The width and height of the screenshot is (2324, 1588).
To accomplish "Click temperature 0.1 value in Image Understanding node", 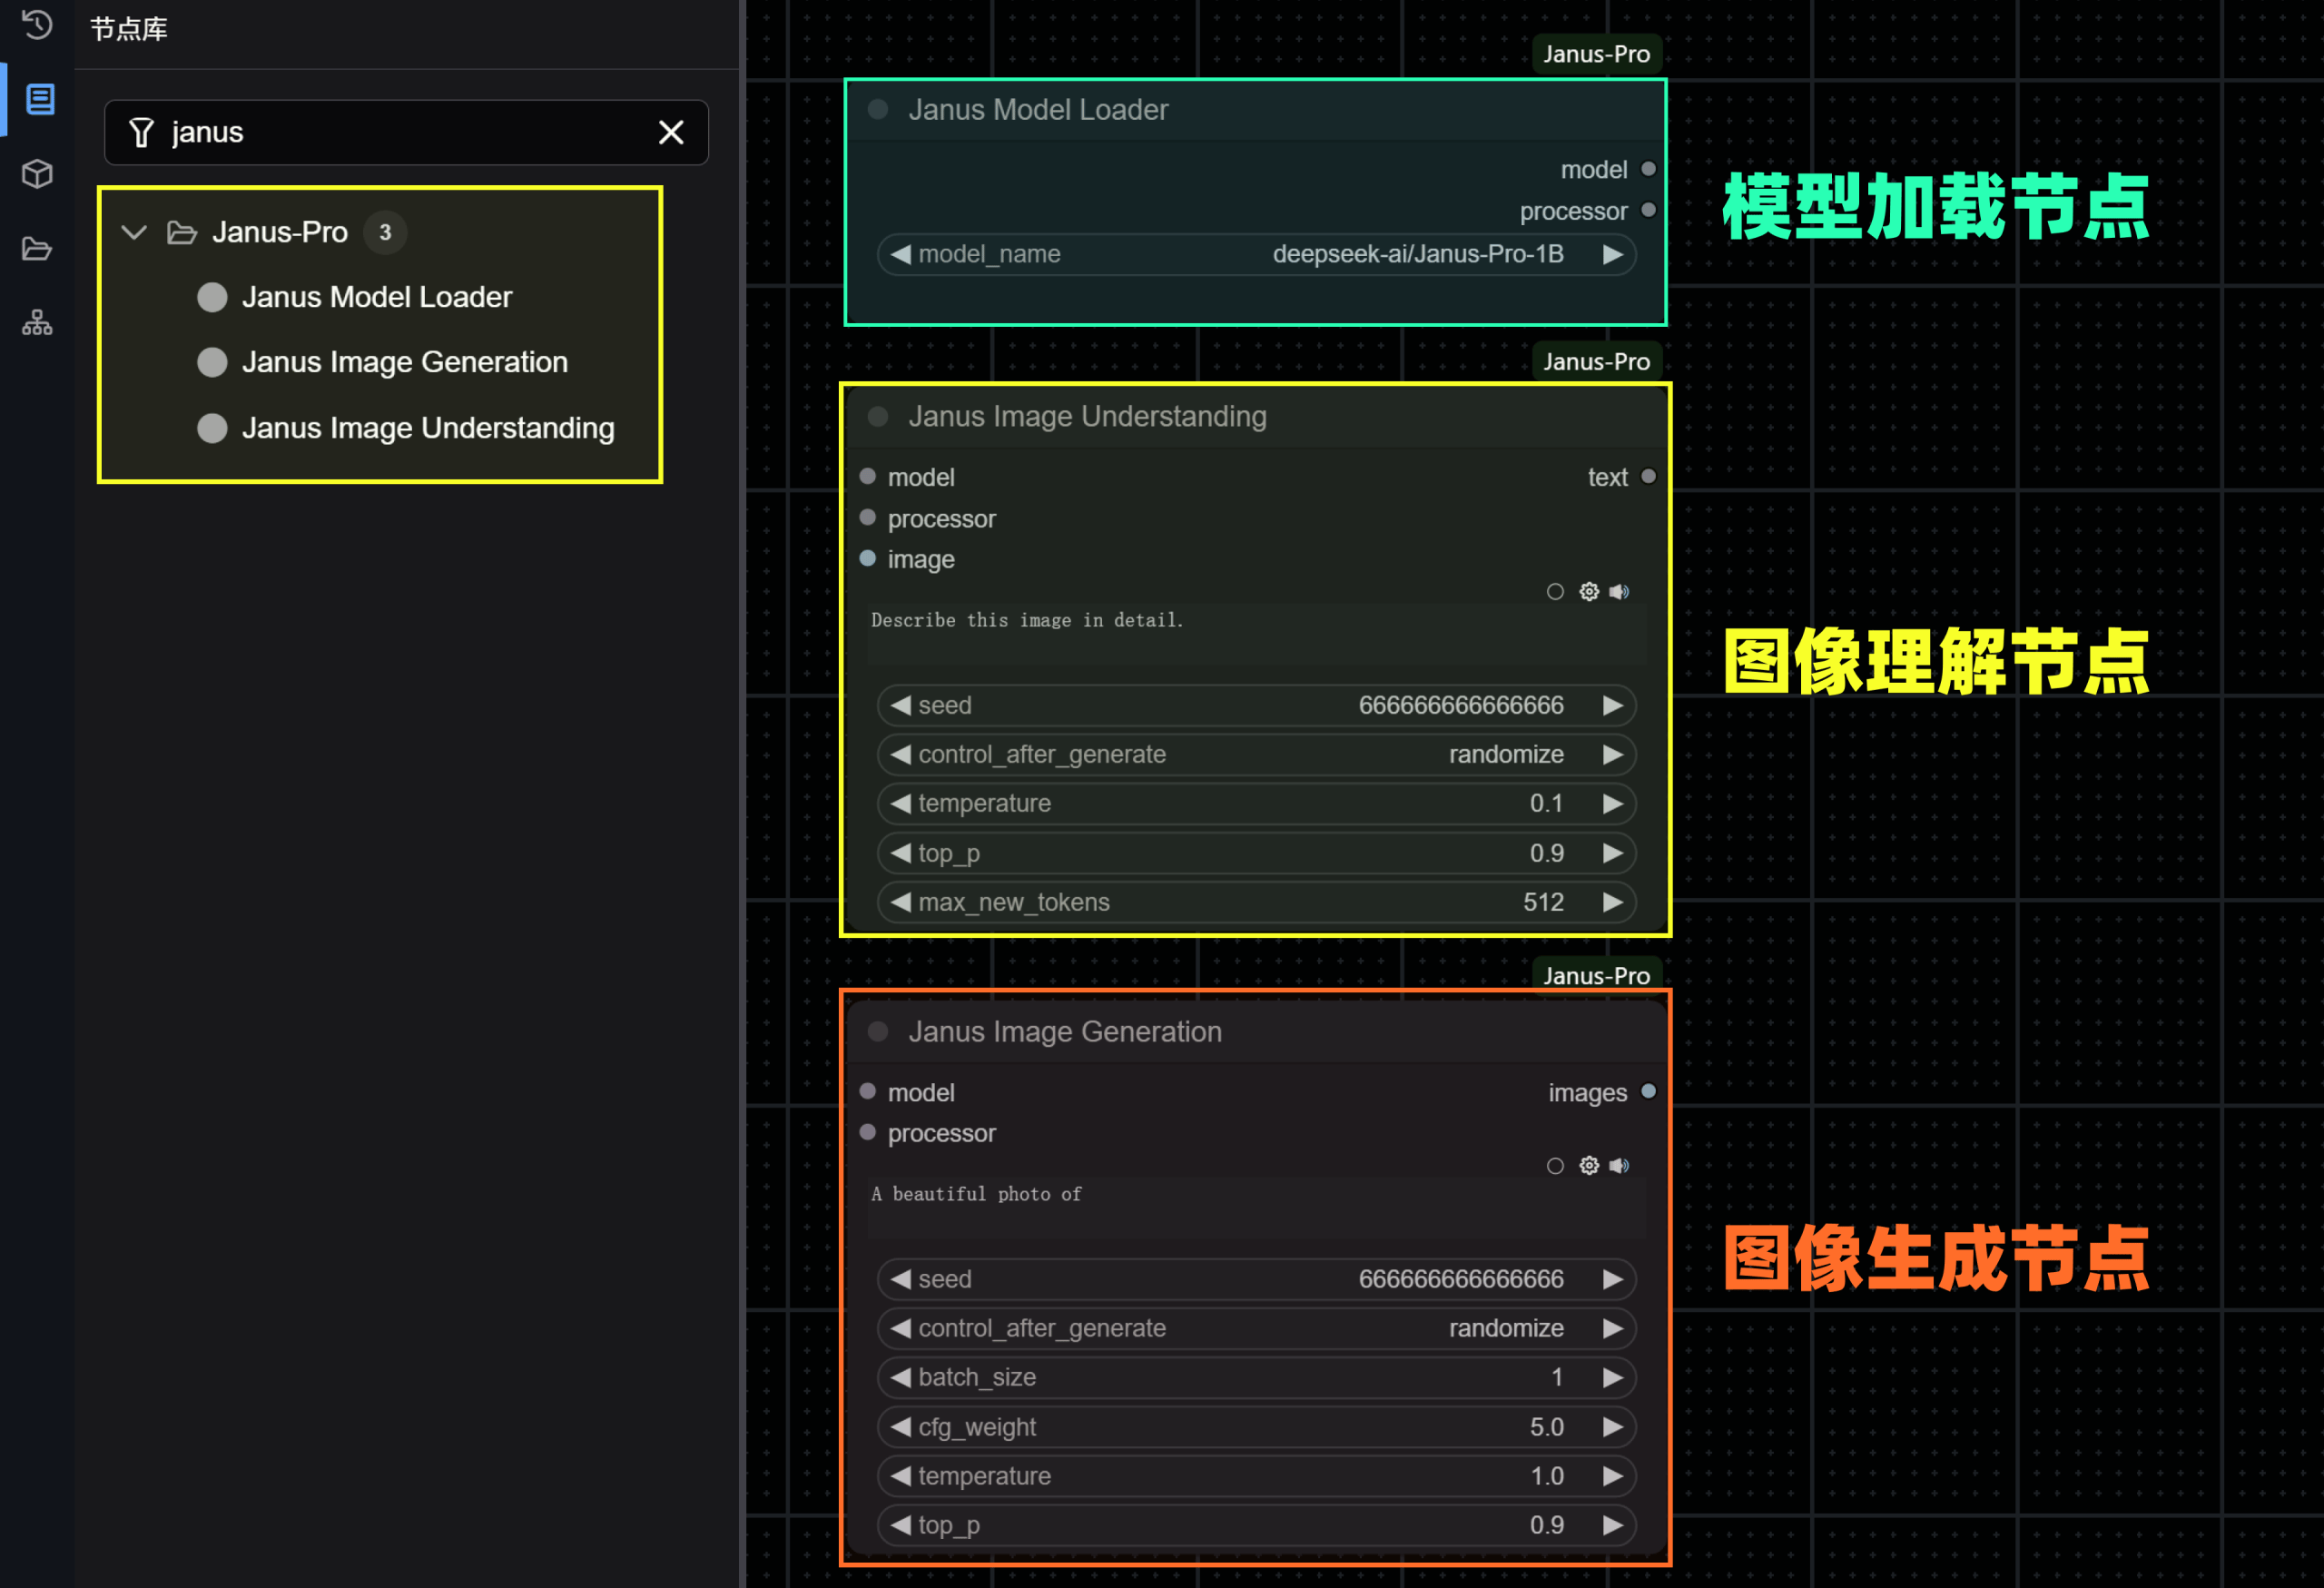I will pos(1546,803).
